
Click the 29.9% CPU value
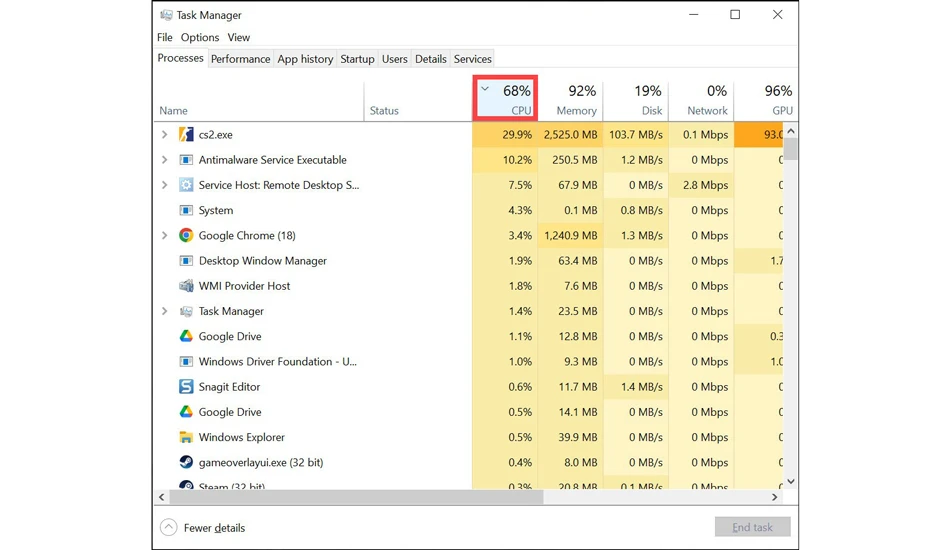click(517, 134)
